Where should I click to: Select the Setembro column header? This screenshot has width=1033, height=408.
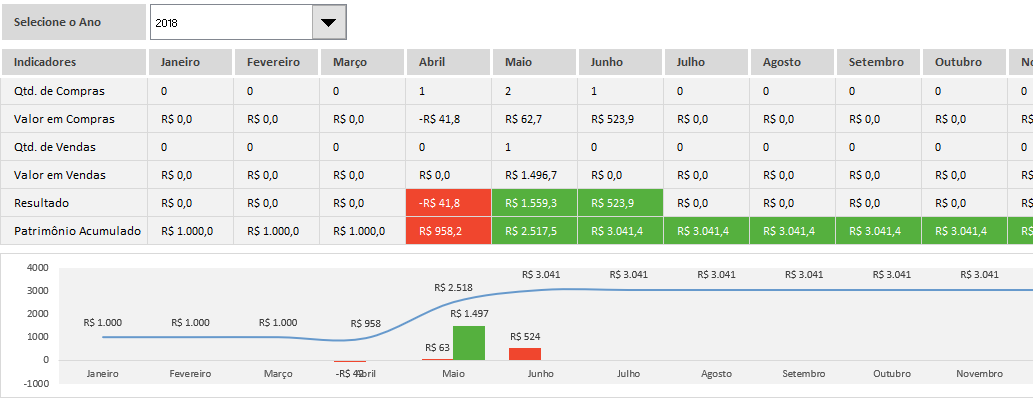[878, 62]
